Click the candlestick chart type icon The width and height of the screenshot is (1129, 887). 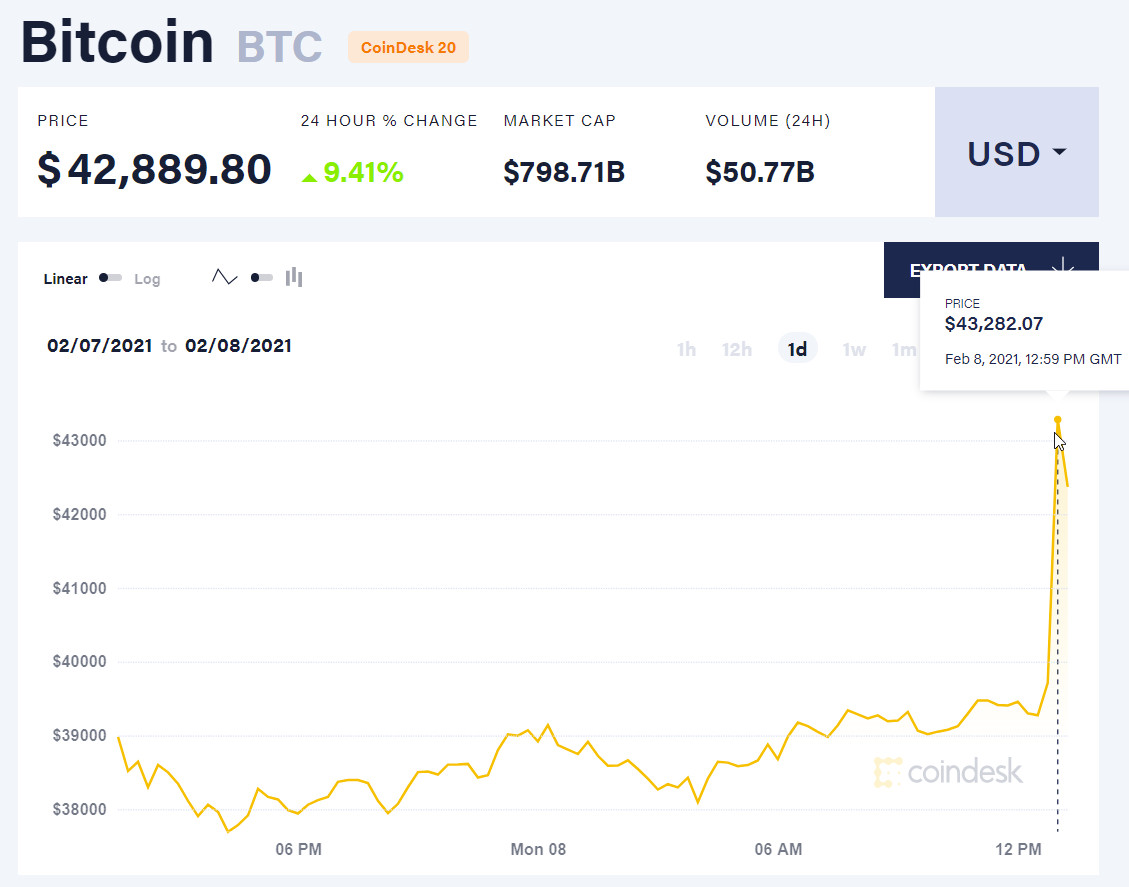294,277
